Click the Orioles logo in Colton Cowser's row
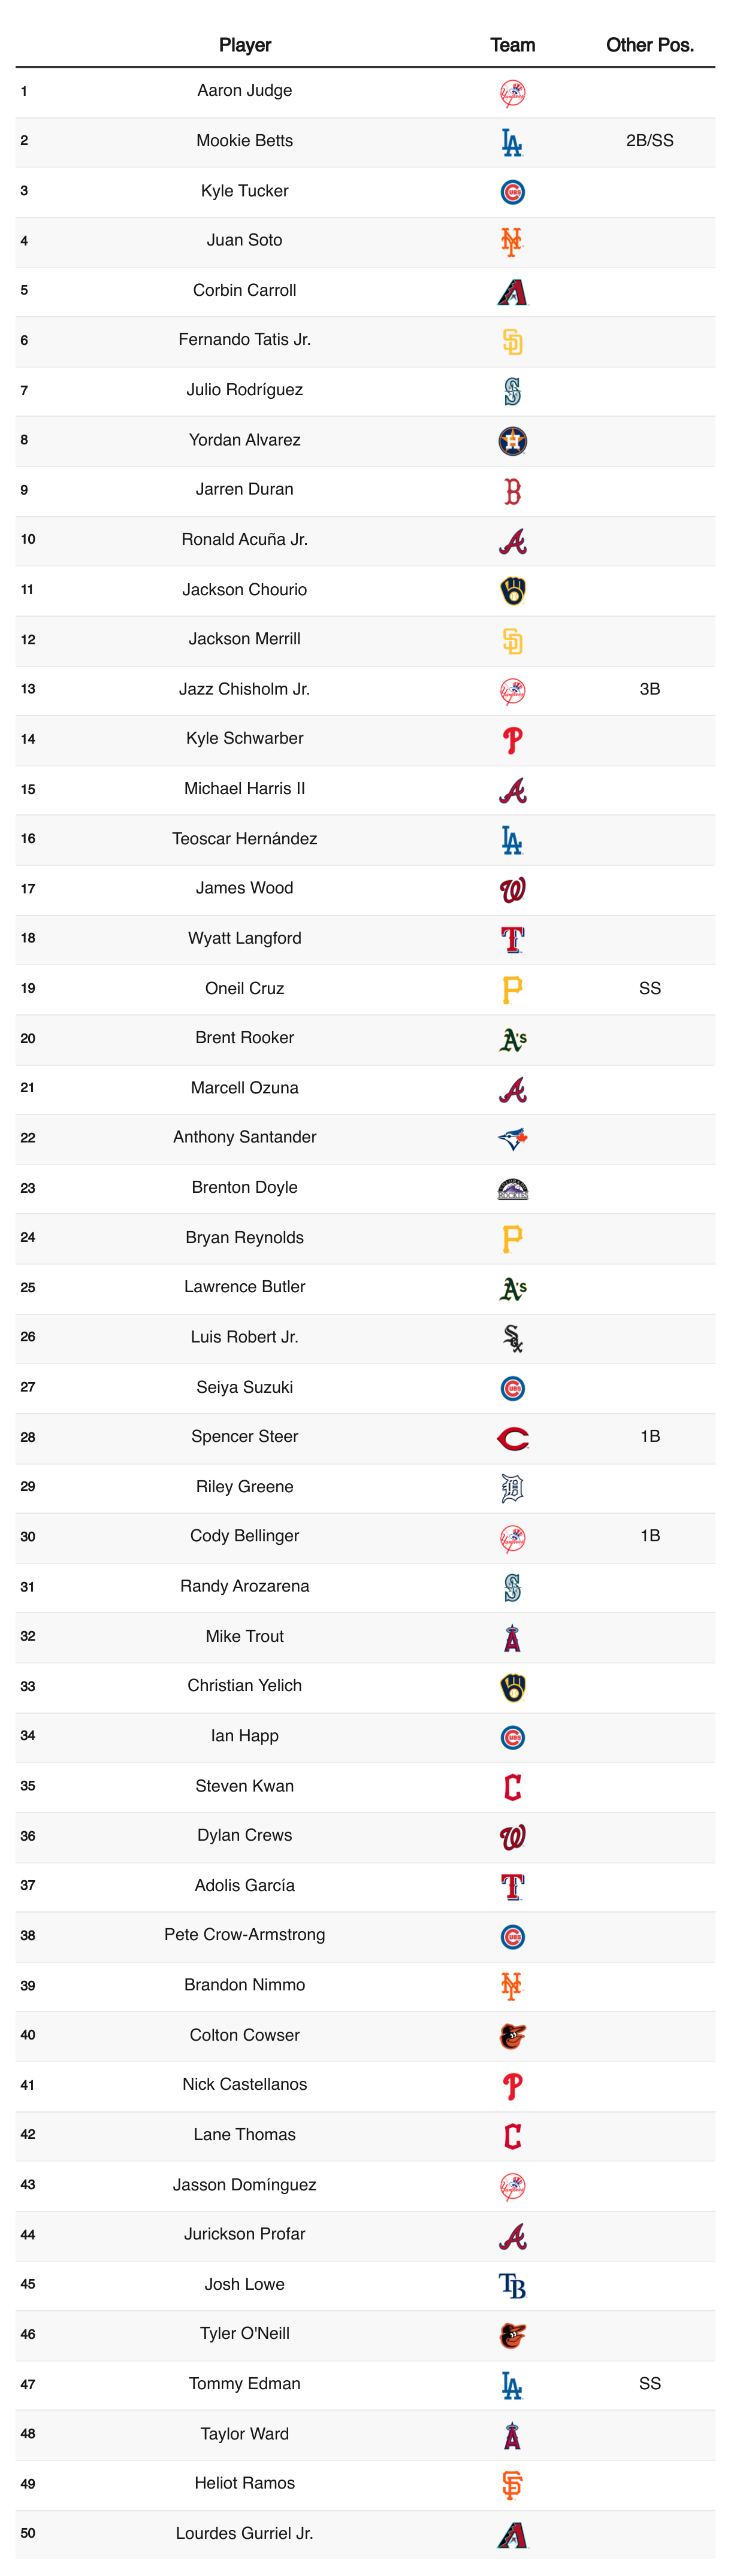The width and height of the screenshot is (731, 2576). (x=512, y=2037)
